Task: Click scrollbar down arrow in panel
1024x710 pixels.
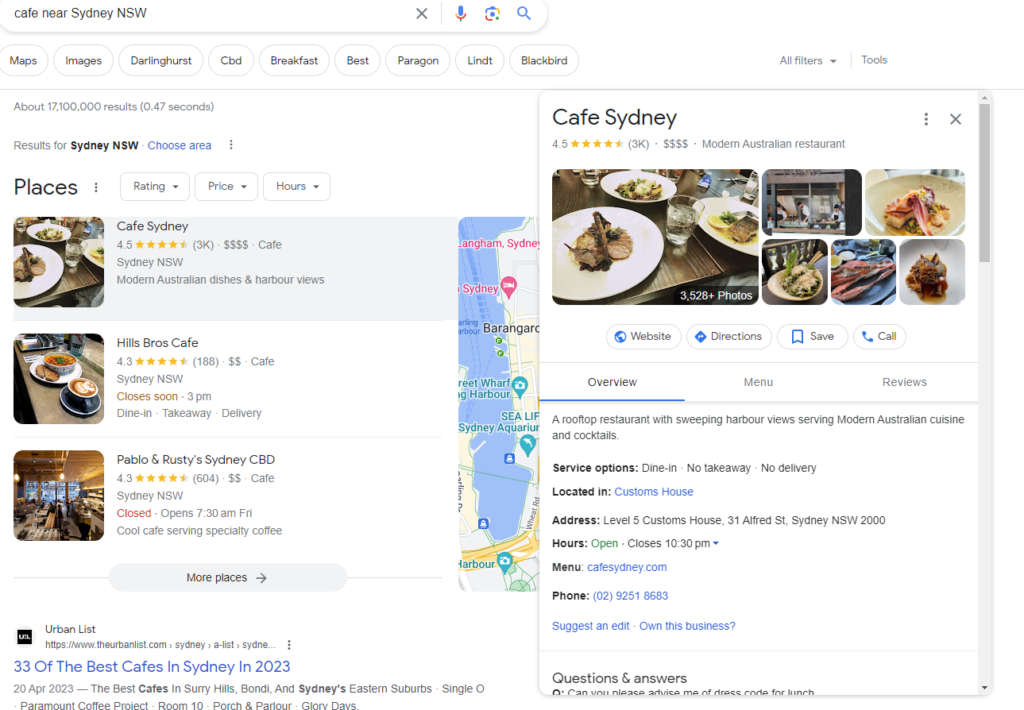Action: click(985, 687)
